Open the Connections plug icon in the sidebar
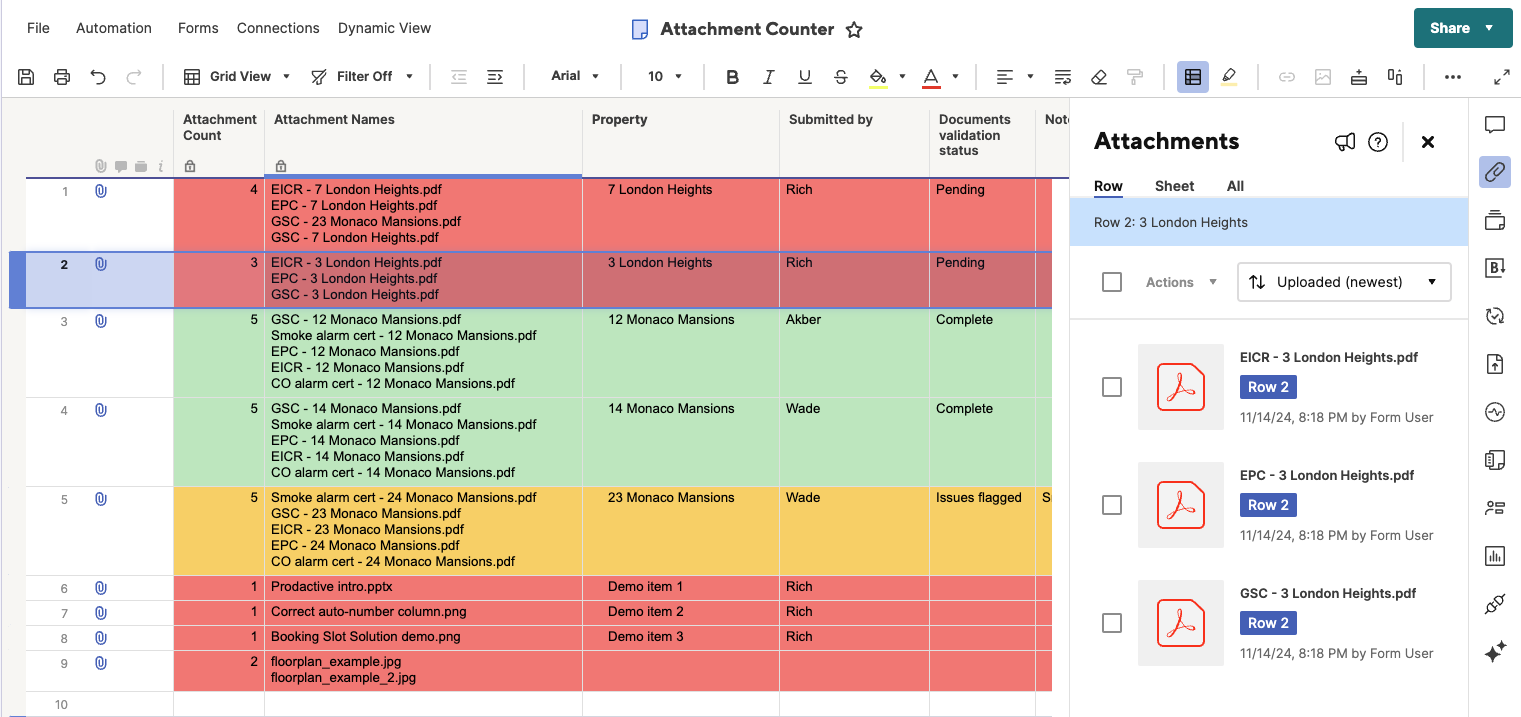Viewport: 1521px width, 717px height. [1495, 604]
